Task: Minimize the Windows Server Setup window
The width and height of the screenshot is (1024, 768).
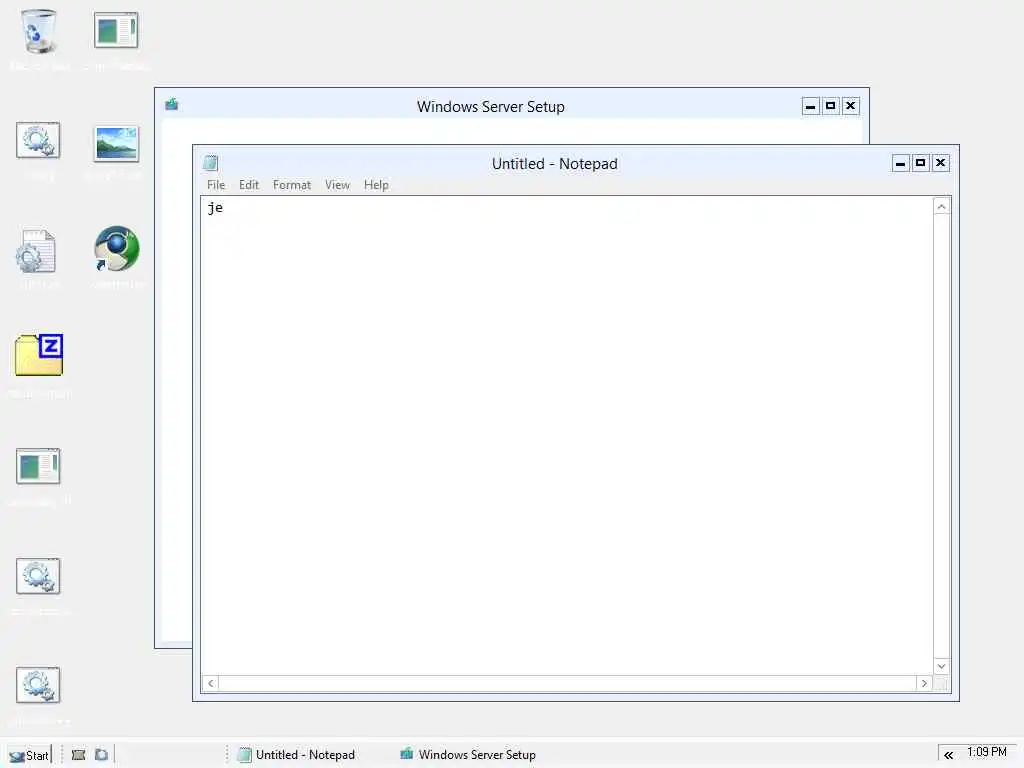Action: point(810,106)
